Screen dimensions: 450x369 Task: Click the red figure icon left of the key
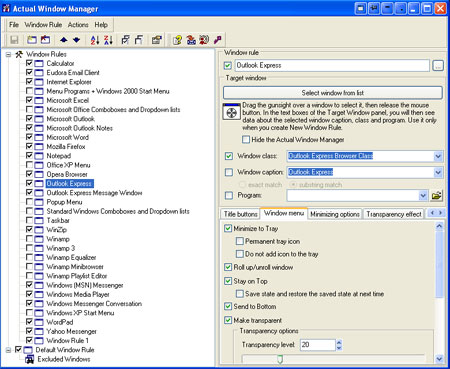(x=204, y=40)
